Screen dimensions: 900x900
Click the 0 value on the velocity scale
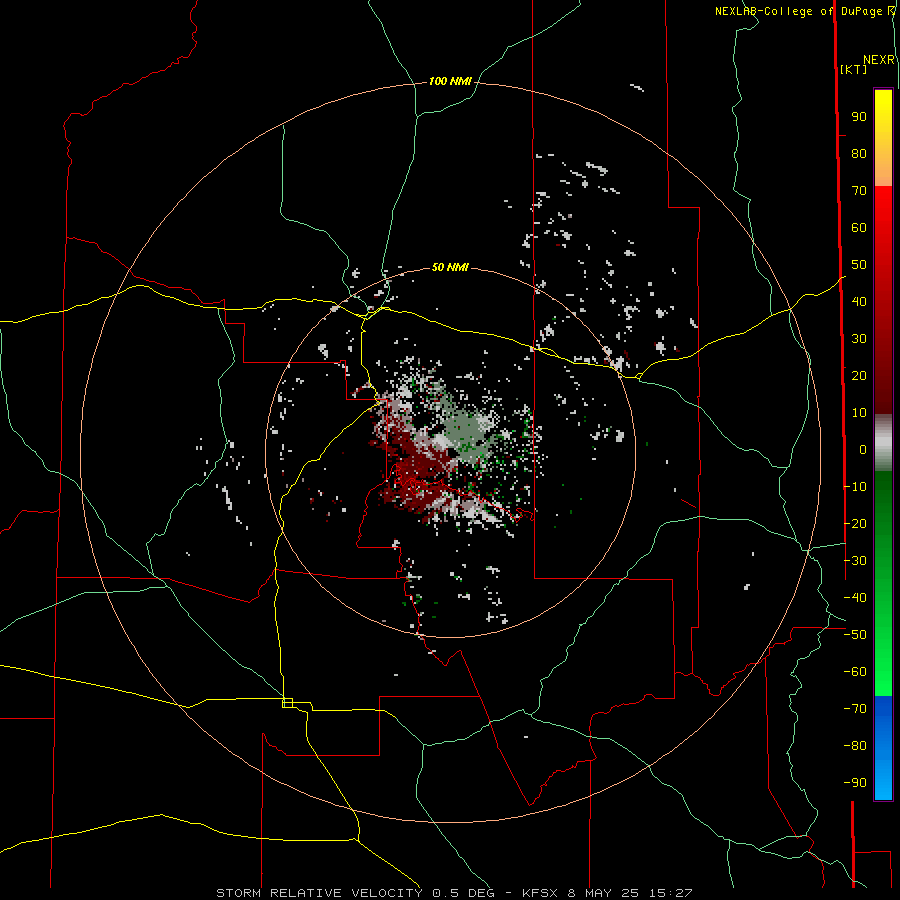point(863,450)
